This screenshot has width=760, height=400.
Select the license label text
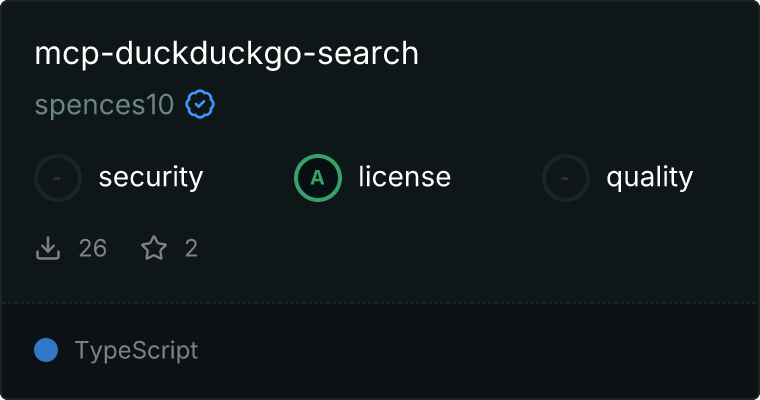pyautogui.click(x=404, y=178)
